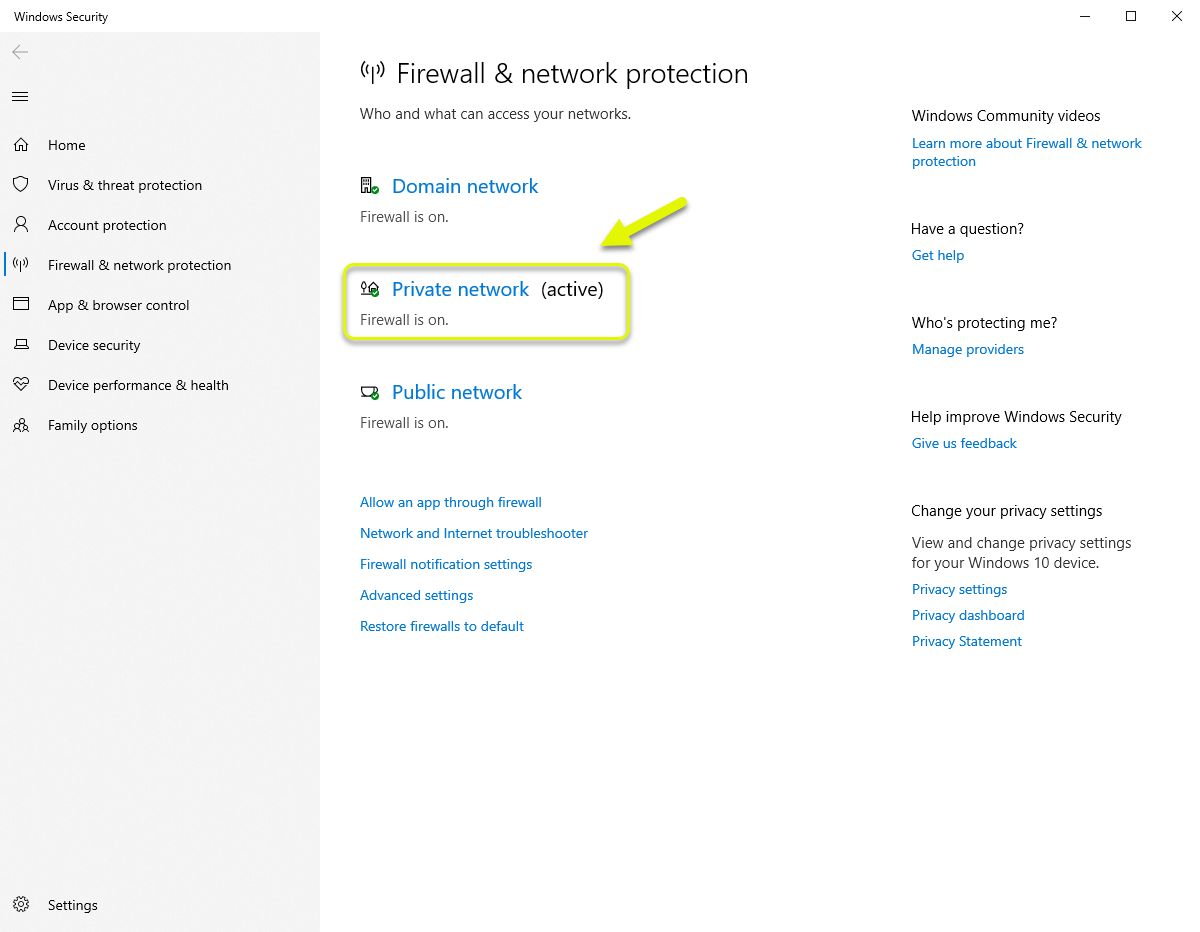Click the back arrow icon
The height and width of the screenshot is (932, 1200).
pyautogui.click(x=20, y=52)
